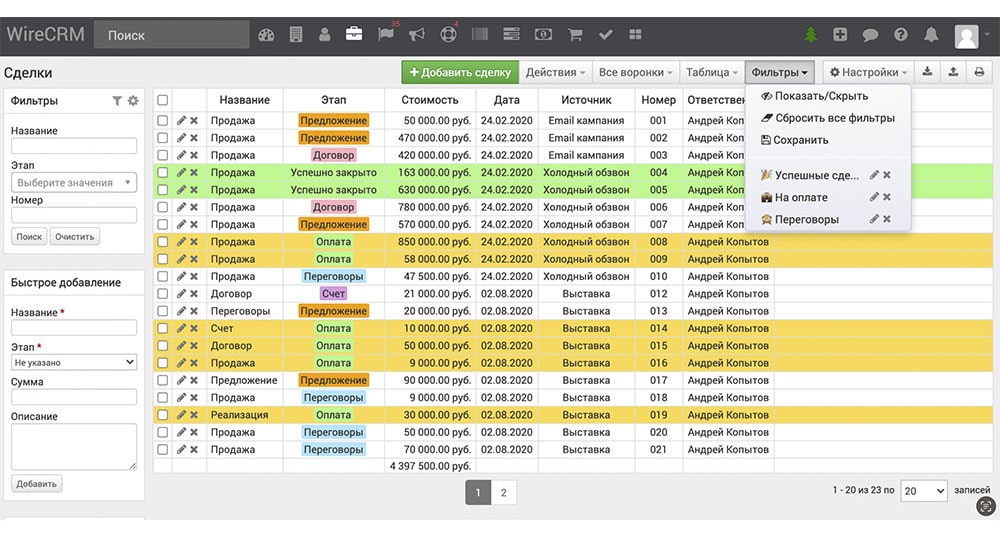Open the records-per-page dropdown showing 20
Screen dimensions: 1000x545
point(923,491)
